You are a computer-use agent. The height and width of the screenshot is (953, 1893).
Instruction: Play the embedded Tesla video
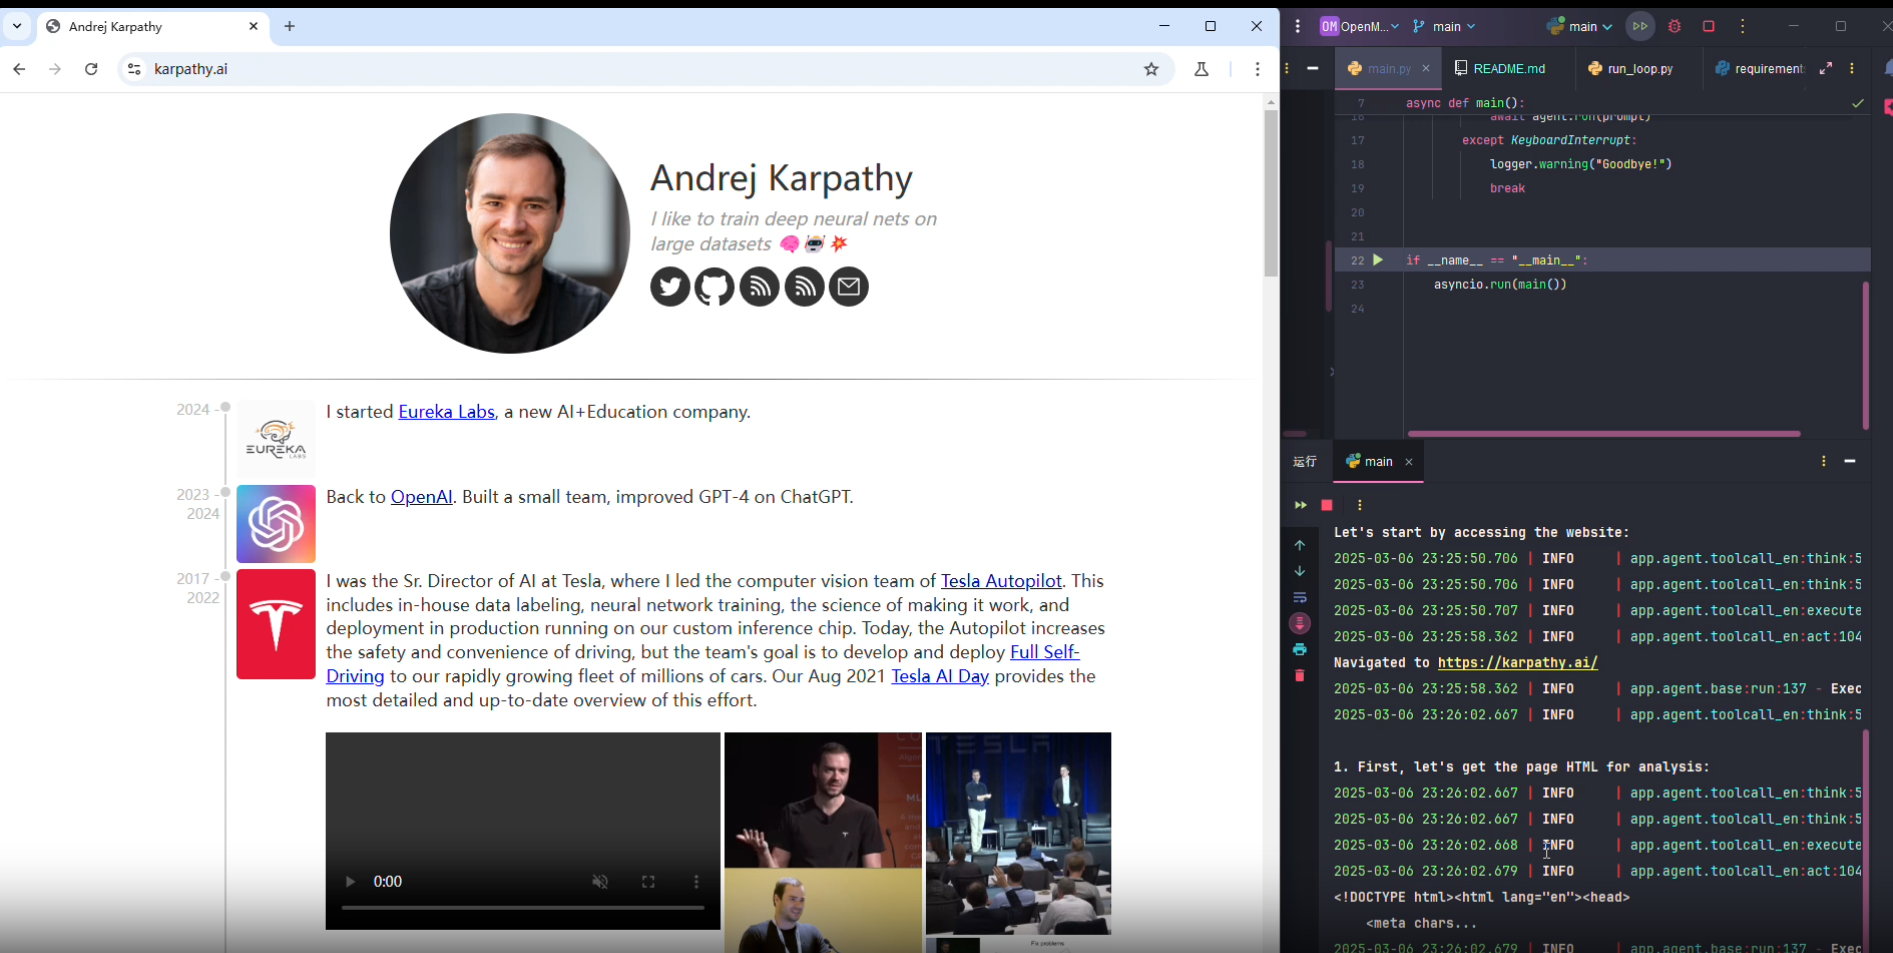[x=350, y=881]
